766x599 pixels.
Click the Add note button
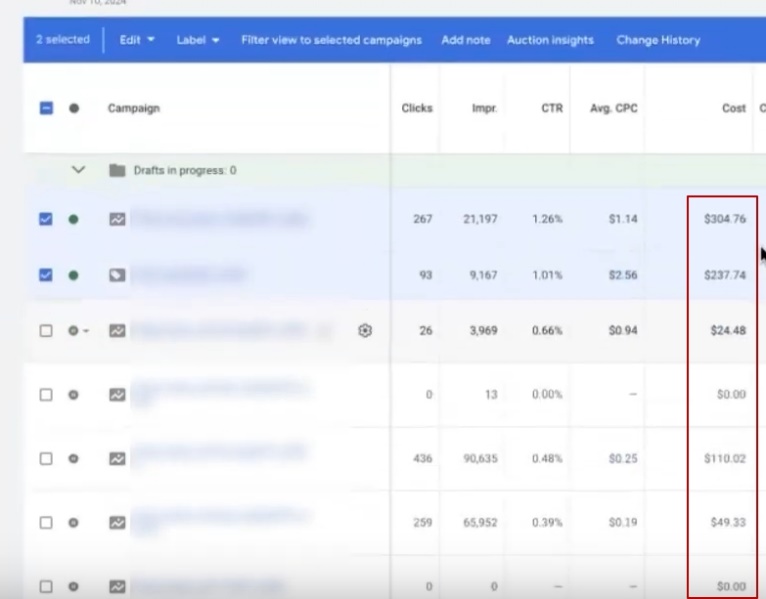pos(466,40)
